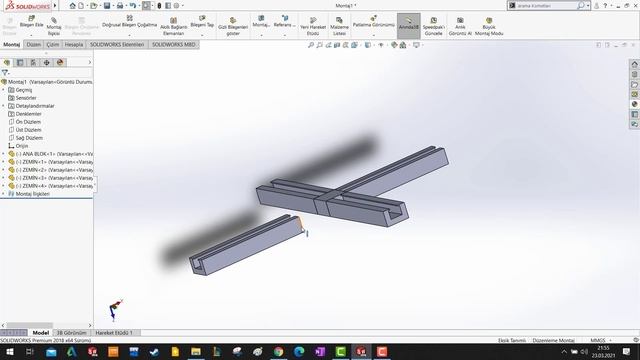Screen dimensions: 640x360
Task: Click the Open file icon
Action: point(94,6)
